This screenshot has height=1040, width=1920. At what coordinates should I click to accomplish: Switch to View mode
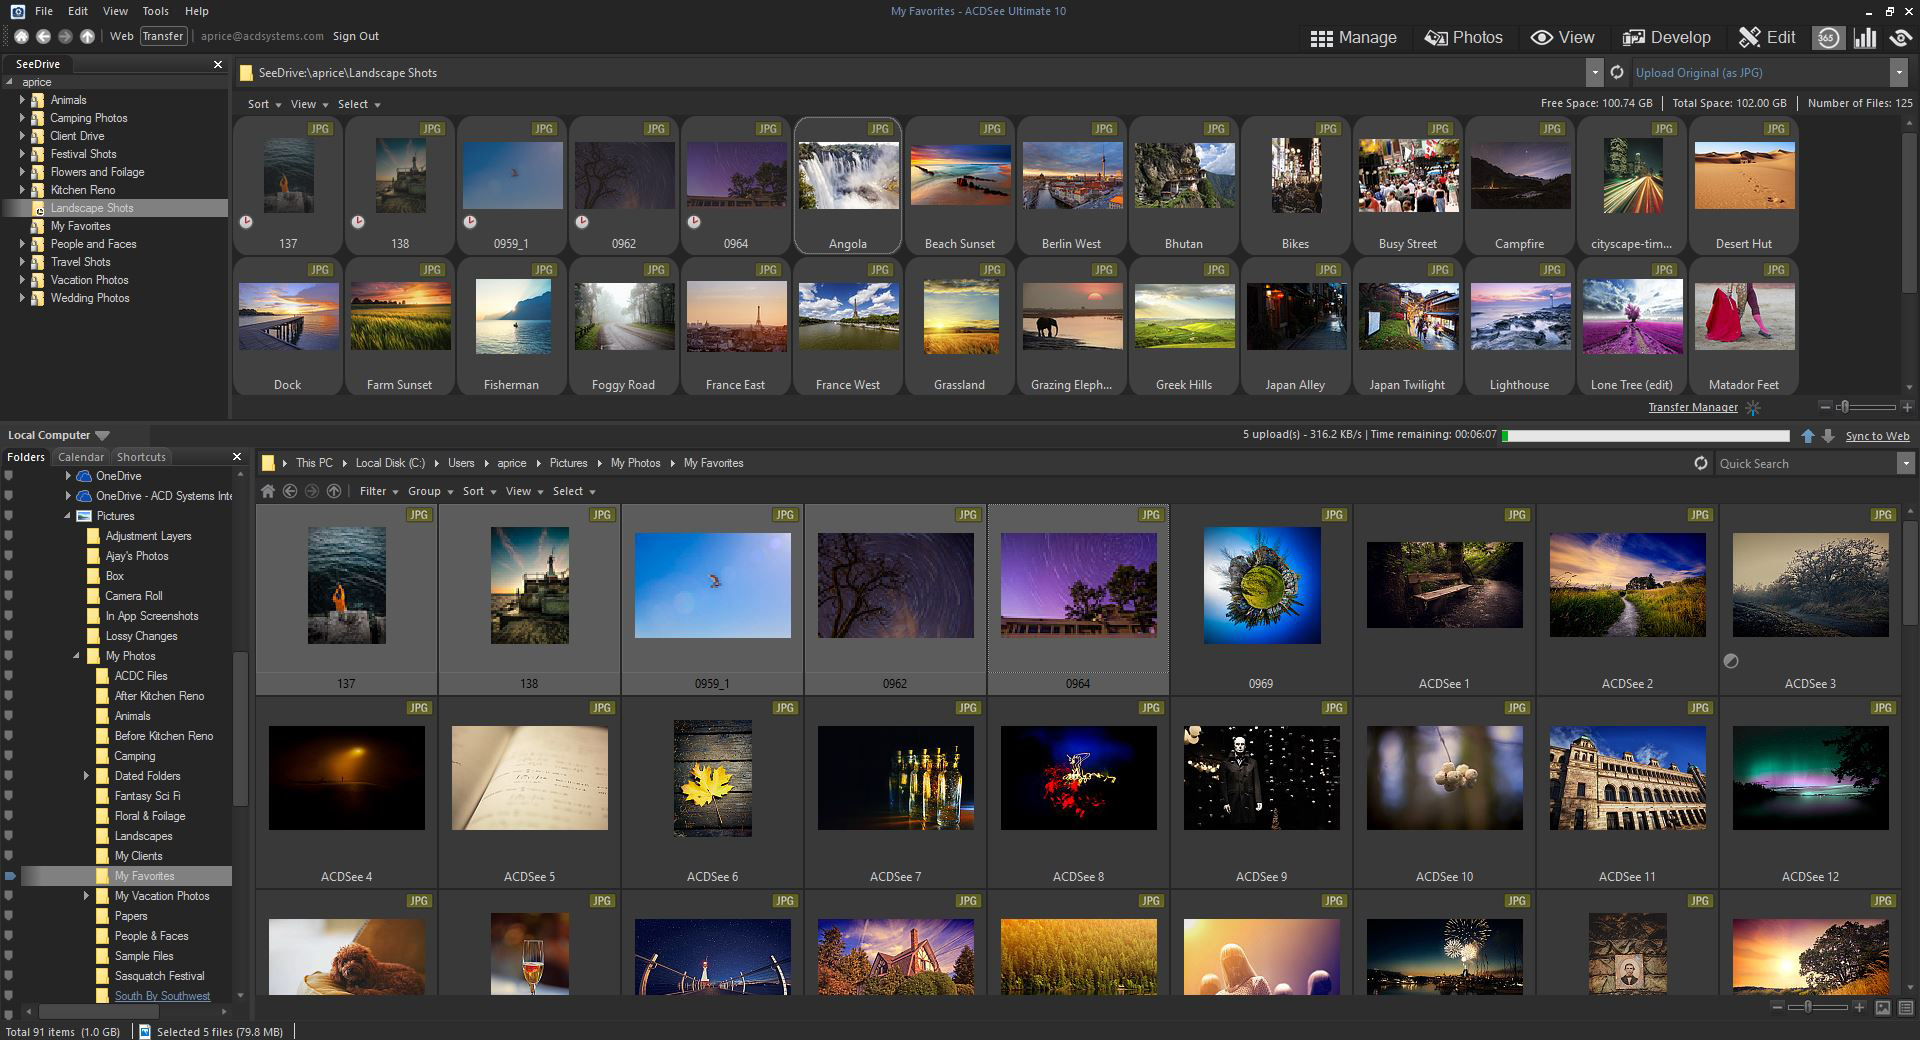tap(1562, 38)
